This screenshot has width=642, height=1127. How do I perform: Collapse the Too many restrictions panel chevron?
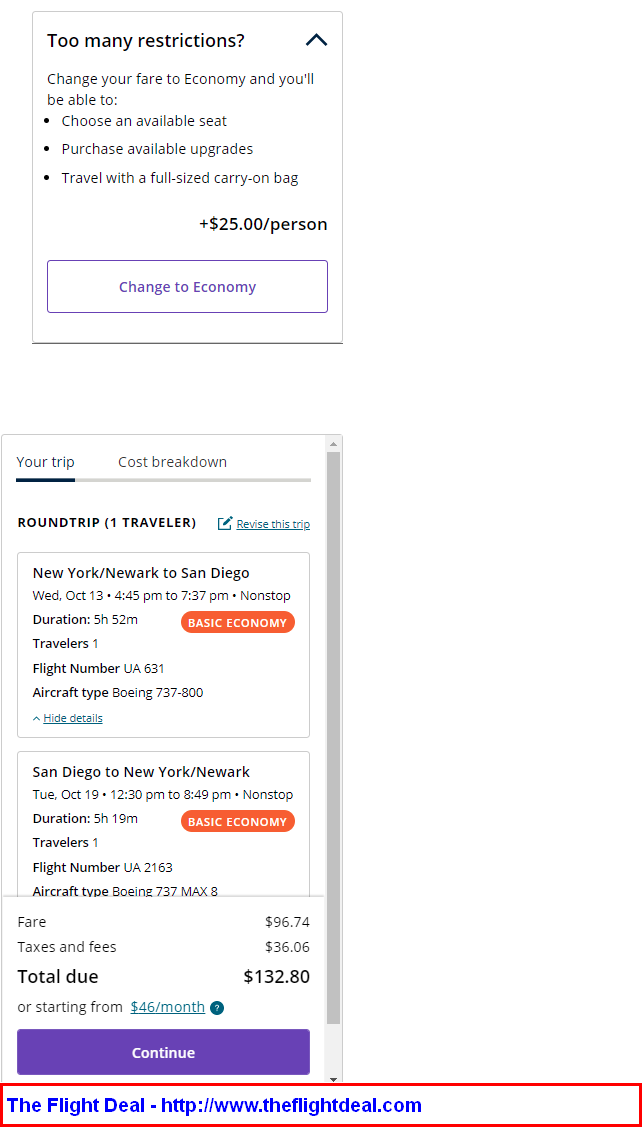[x=316, y=40]
